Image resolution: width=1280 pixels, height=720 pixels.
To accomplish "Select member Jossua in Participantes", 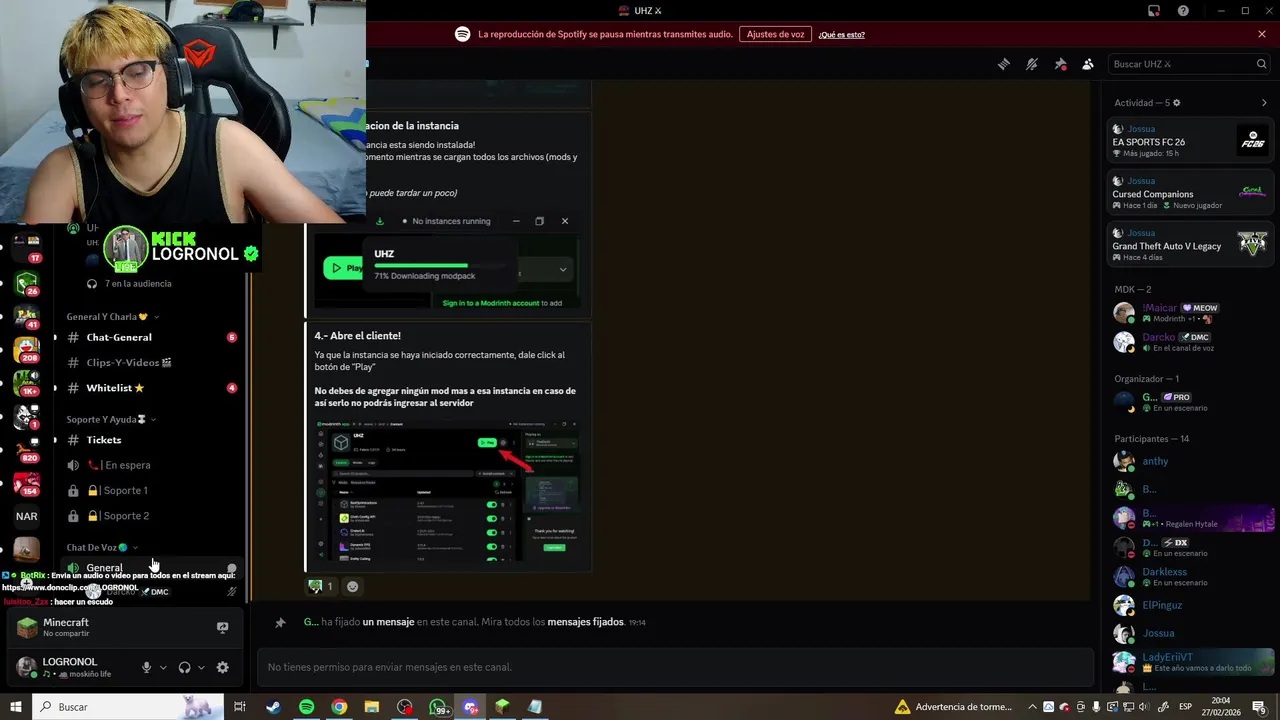I will tap(1190, 633).
